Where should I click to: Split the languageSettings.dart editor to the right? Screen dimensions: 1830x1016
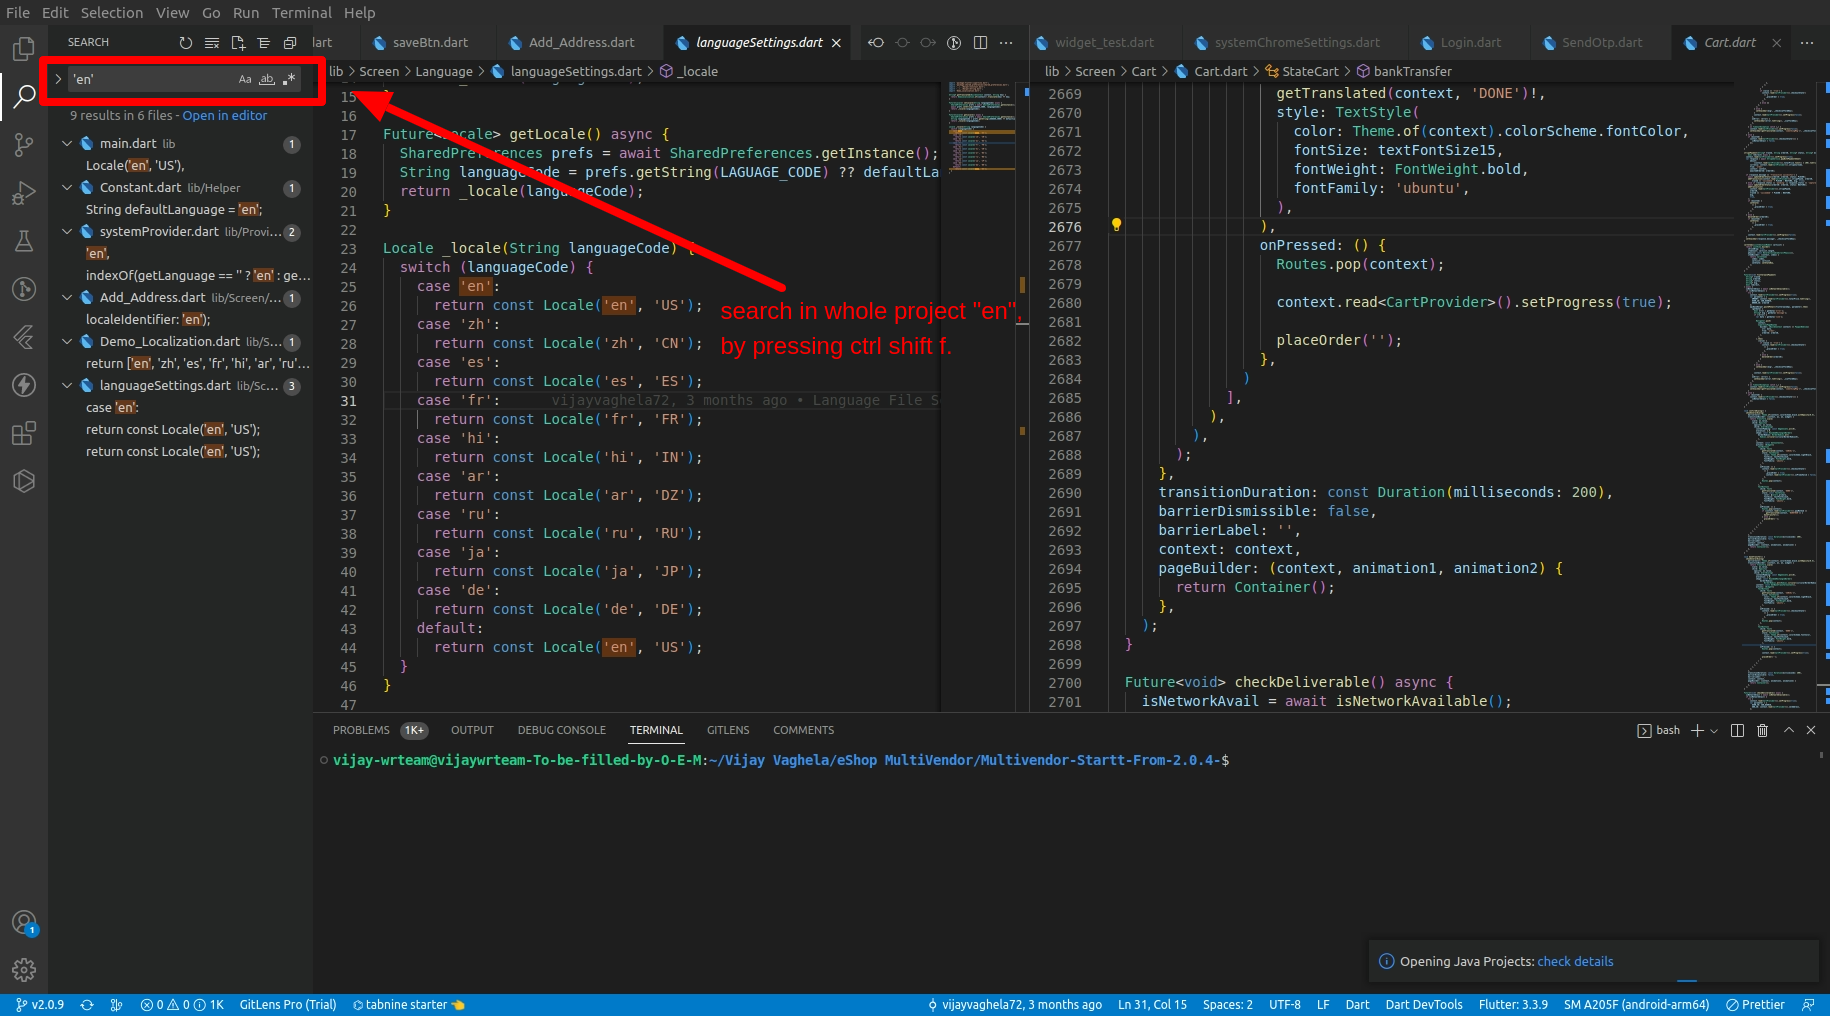coord(980,43)
